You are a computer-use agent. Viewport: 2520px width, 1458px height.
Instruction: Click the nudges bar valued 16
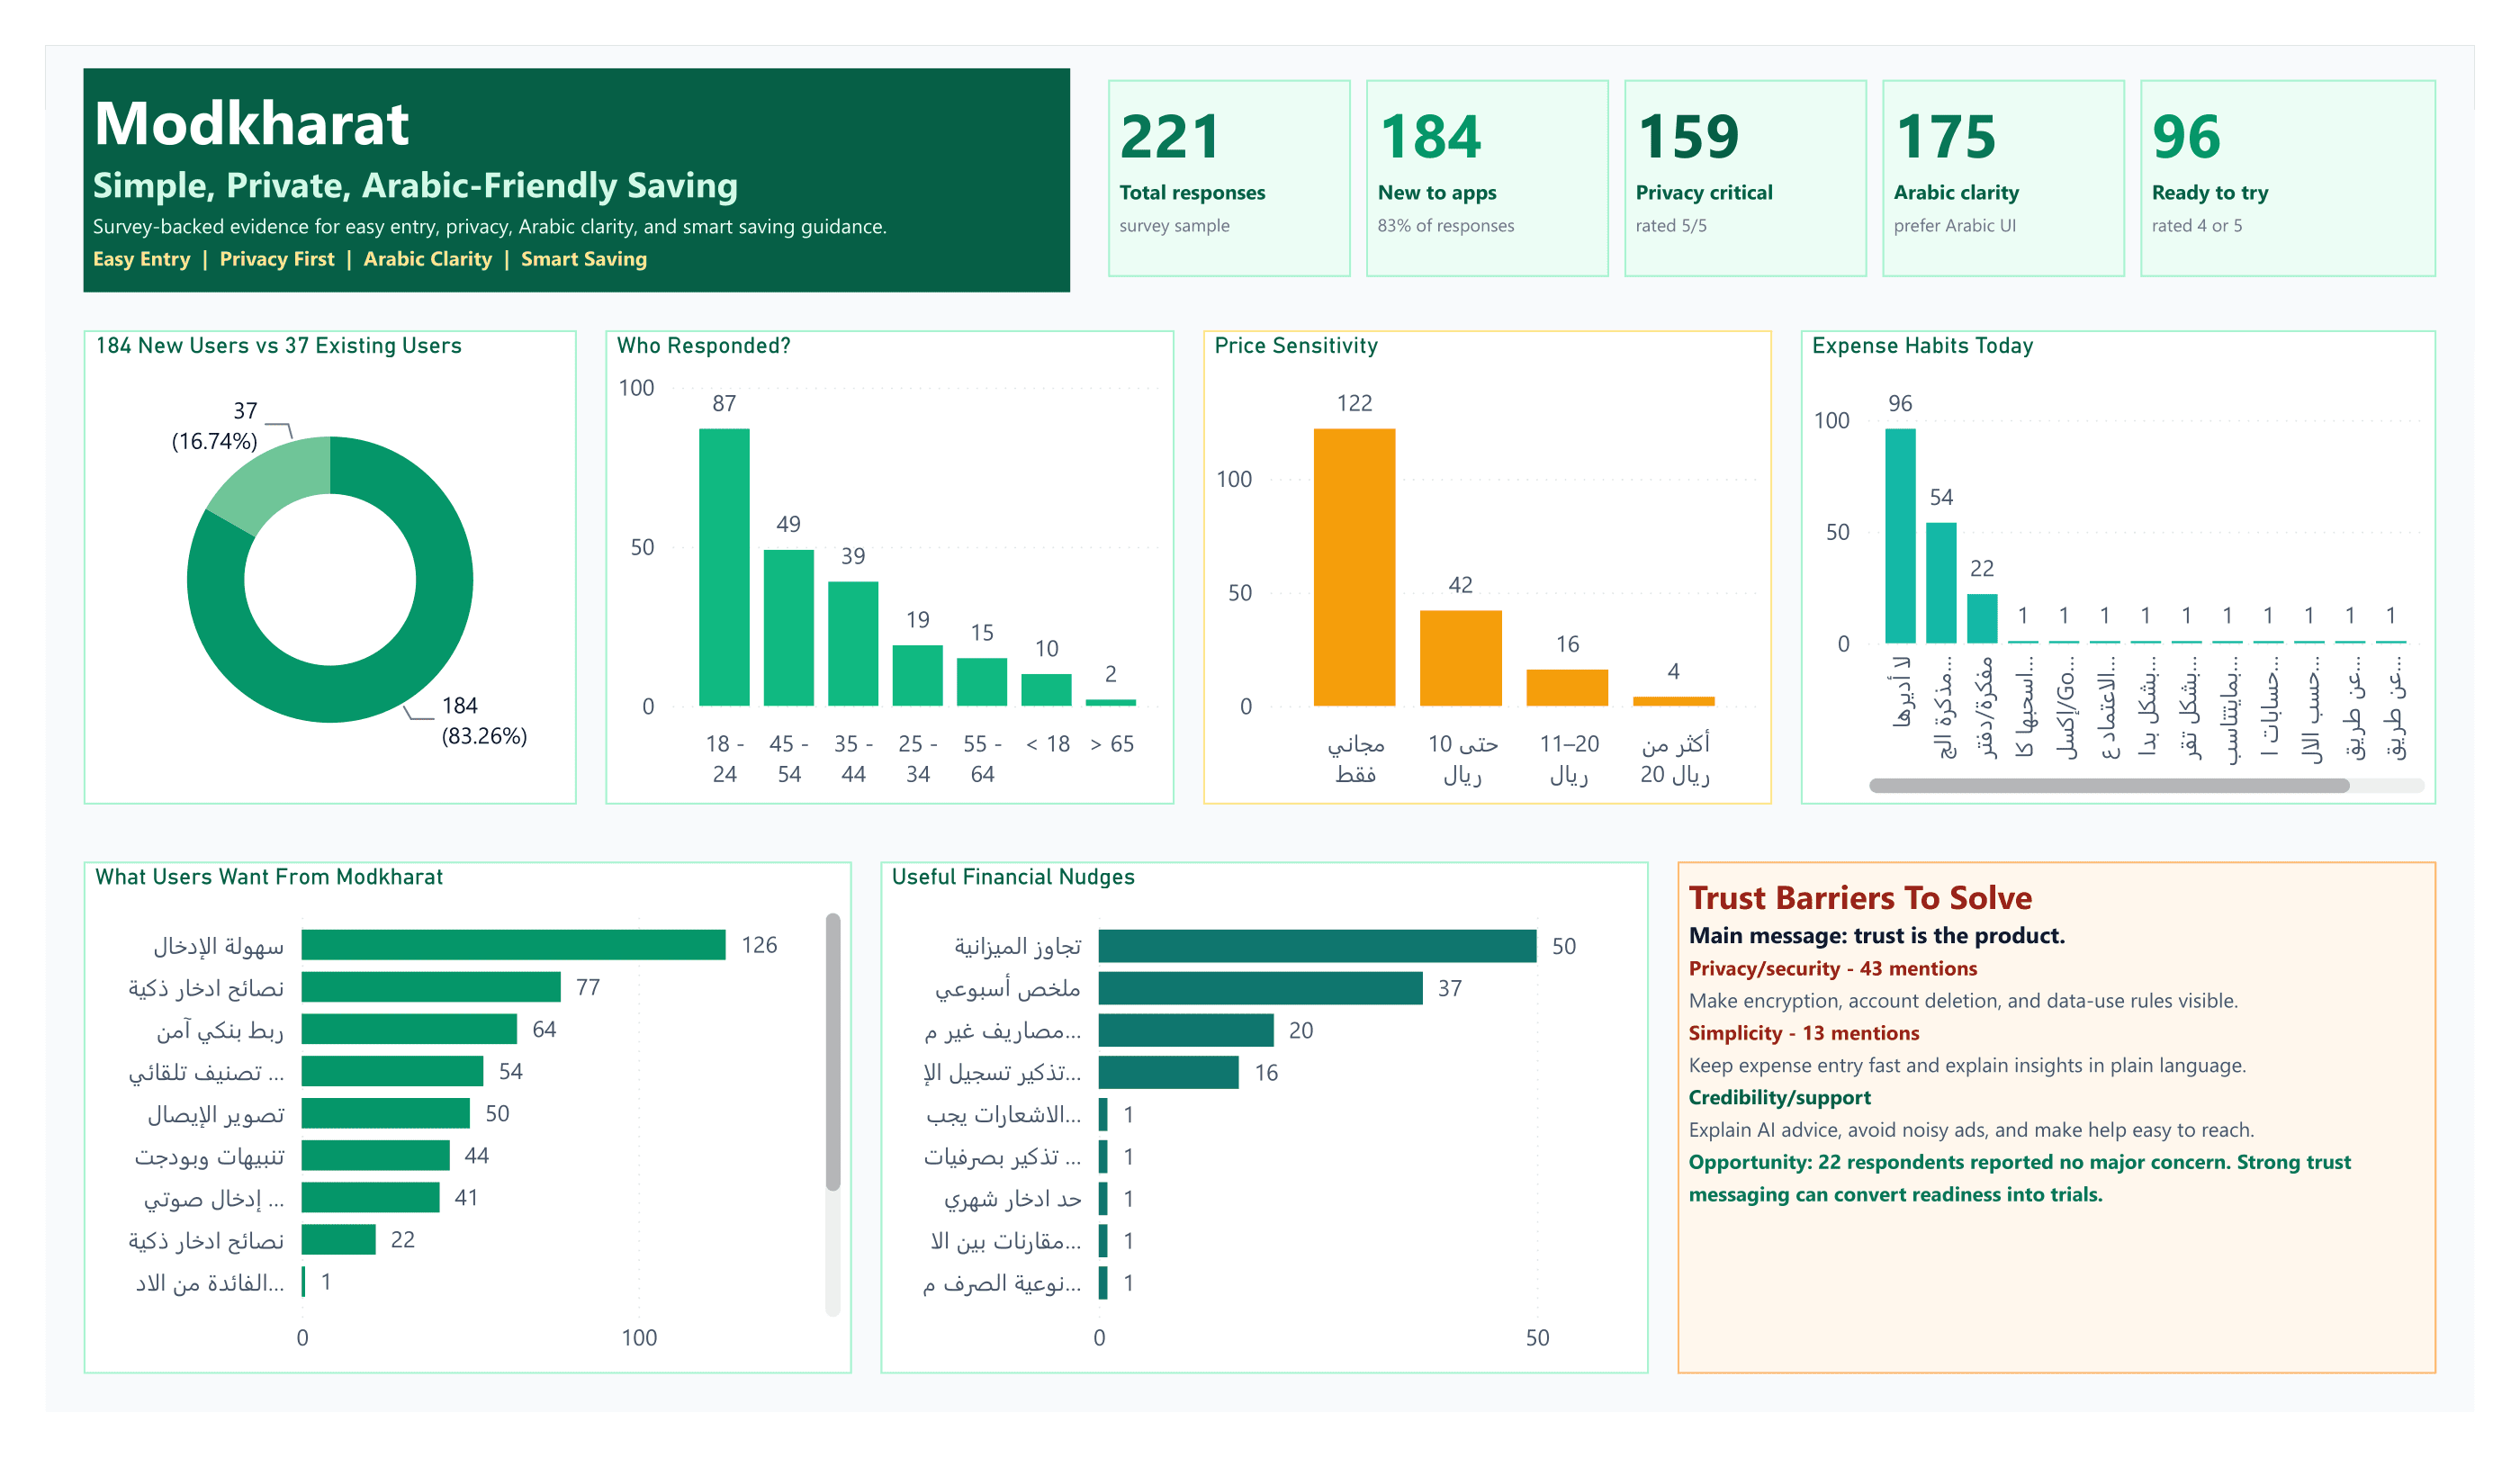point(1168,1072)
